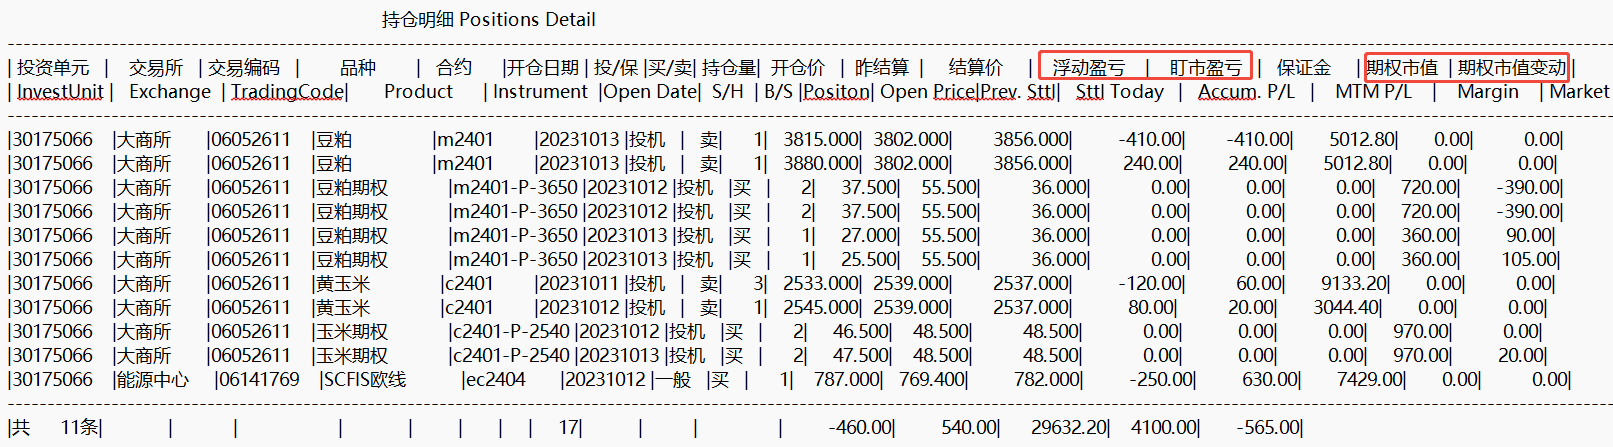This screenshot has height=447, width=1613.
Task: Select the 能源中心 exchange cell
Action: [152, 380]
